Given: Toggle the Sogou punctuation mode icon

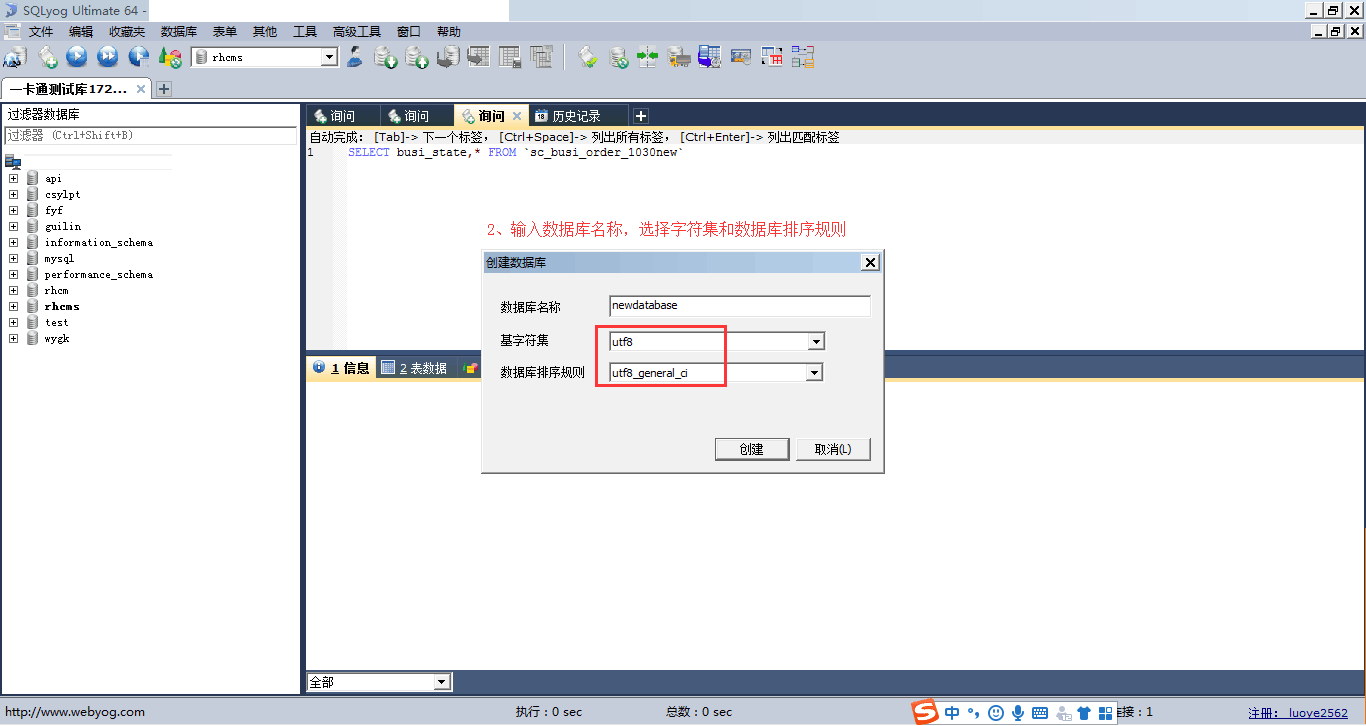Looking at the screenshot, I should pyautogui.click(x=973, y=713).
